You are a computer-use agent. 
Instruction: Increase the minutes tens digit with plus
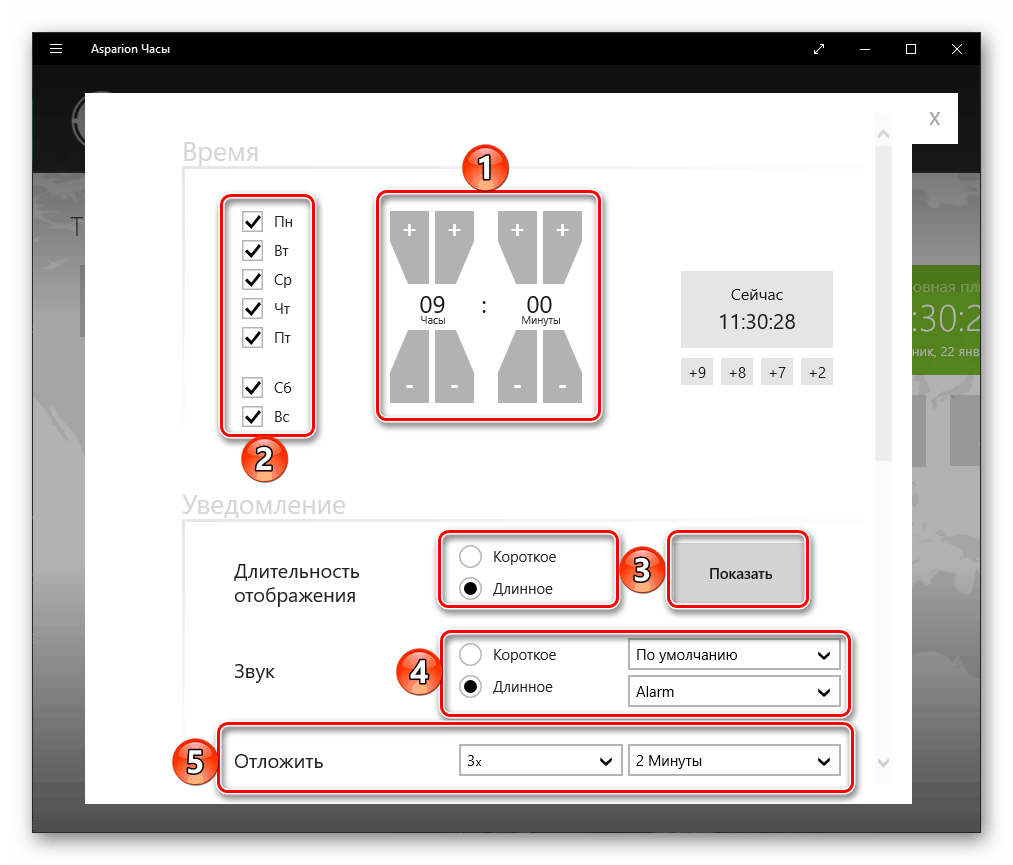pyautogui.click(x=517, y=247)
